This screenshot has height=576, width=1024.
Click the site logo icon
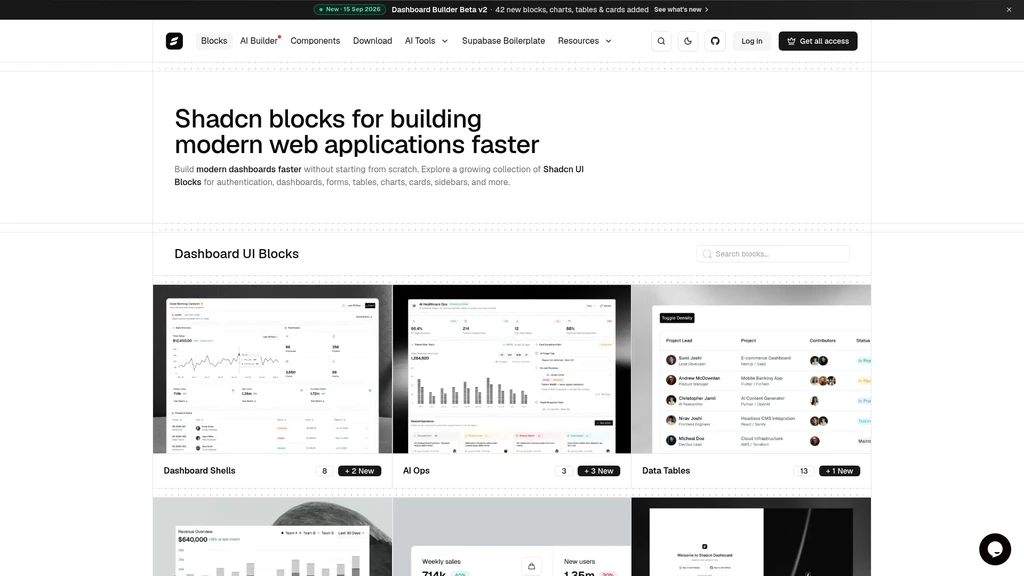click(x=174, y=41)
